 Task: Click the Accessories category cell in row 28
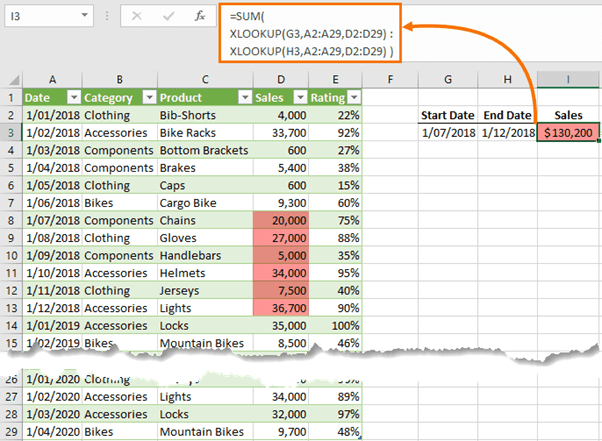[119, 414]
